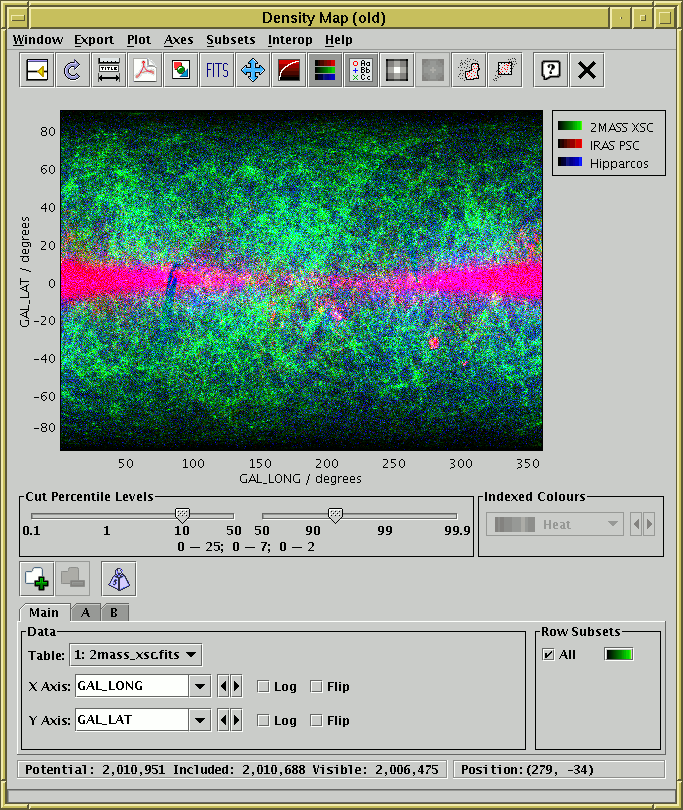This screenshot has width=683, height=810.
Task: Click the replot (refresh) toolbar icon
Action: point(72,70)
